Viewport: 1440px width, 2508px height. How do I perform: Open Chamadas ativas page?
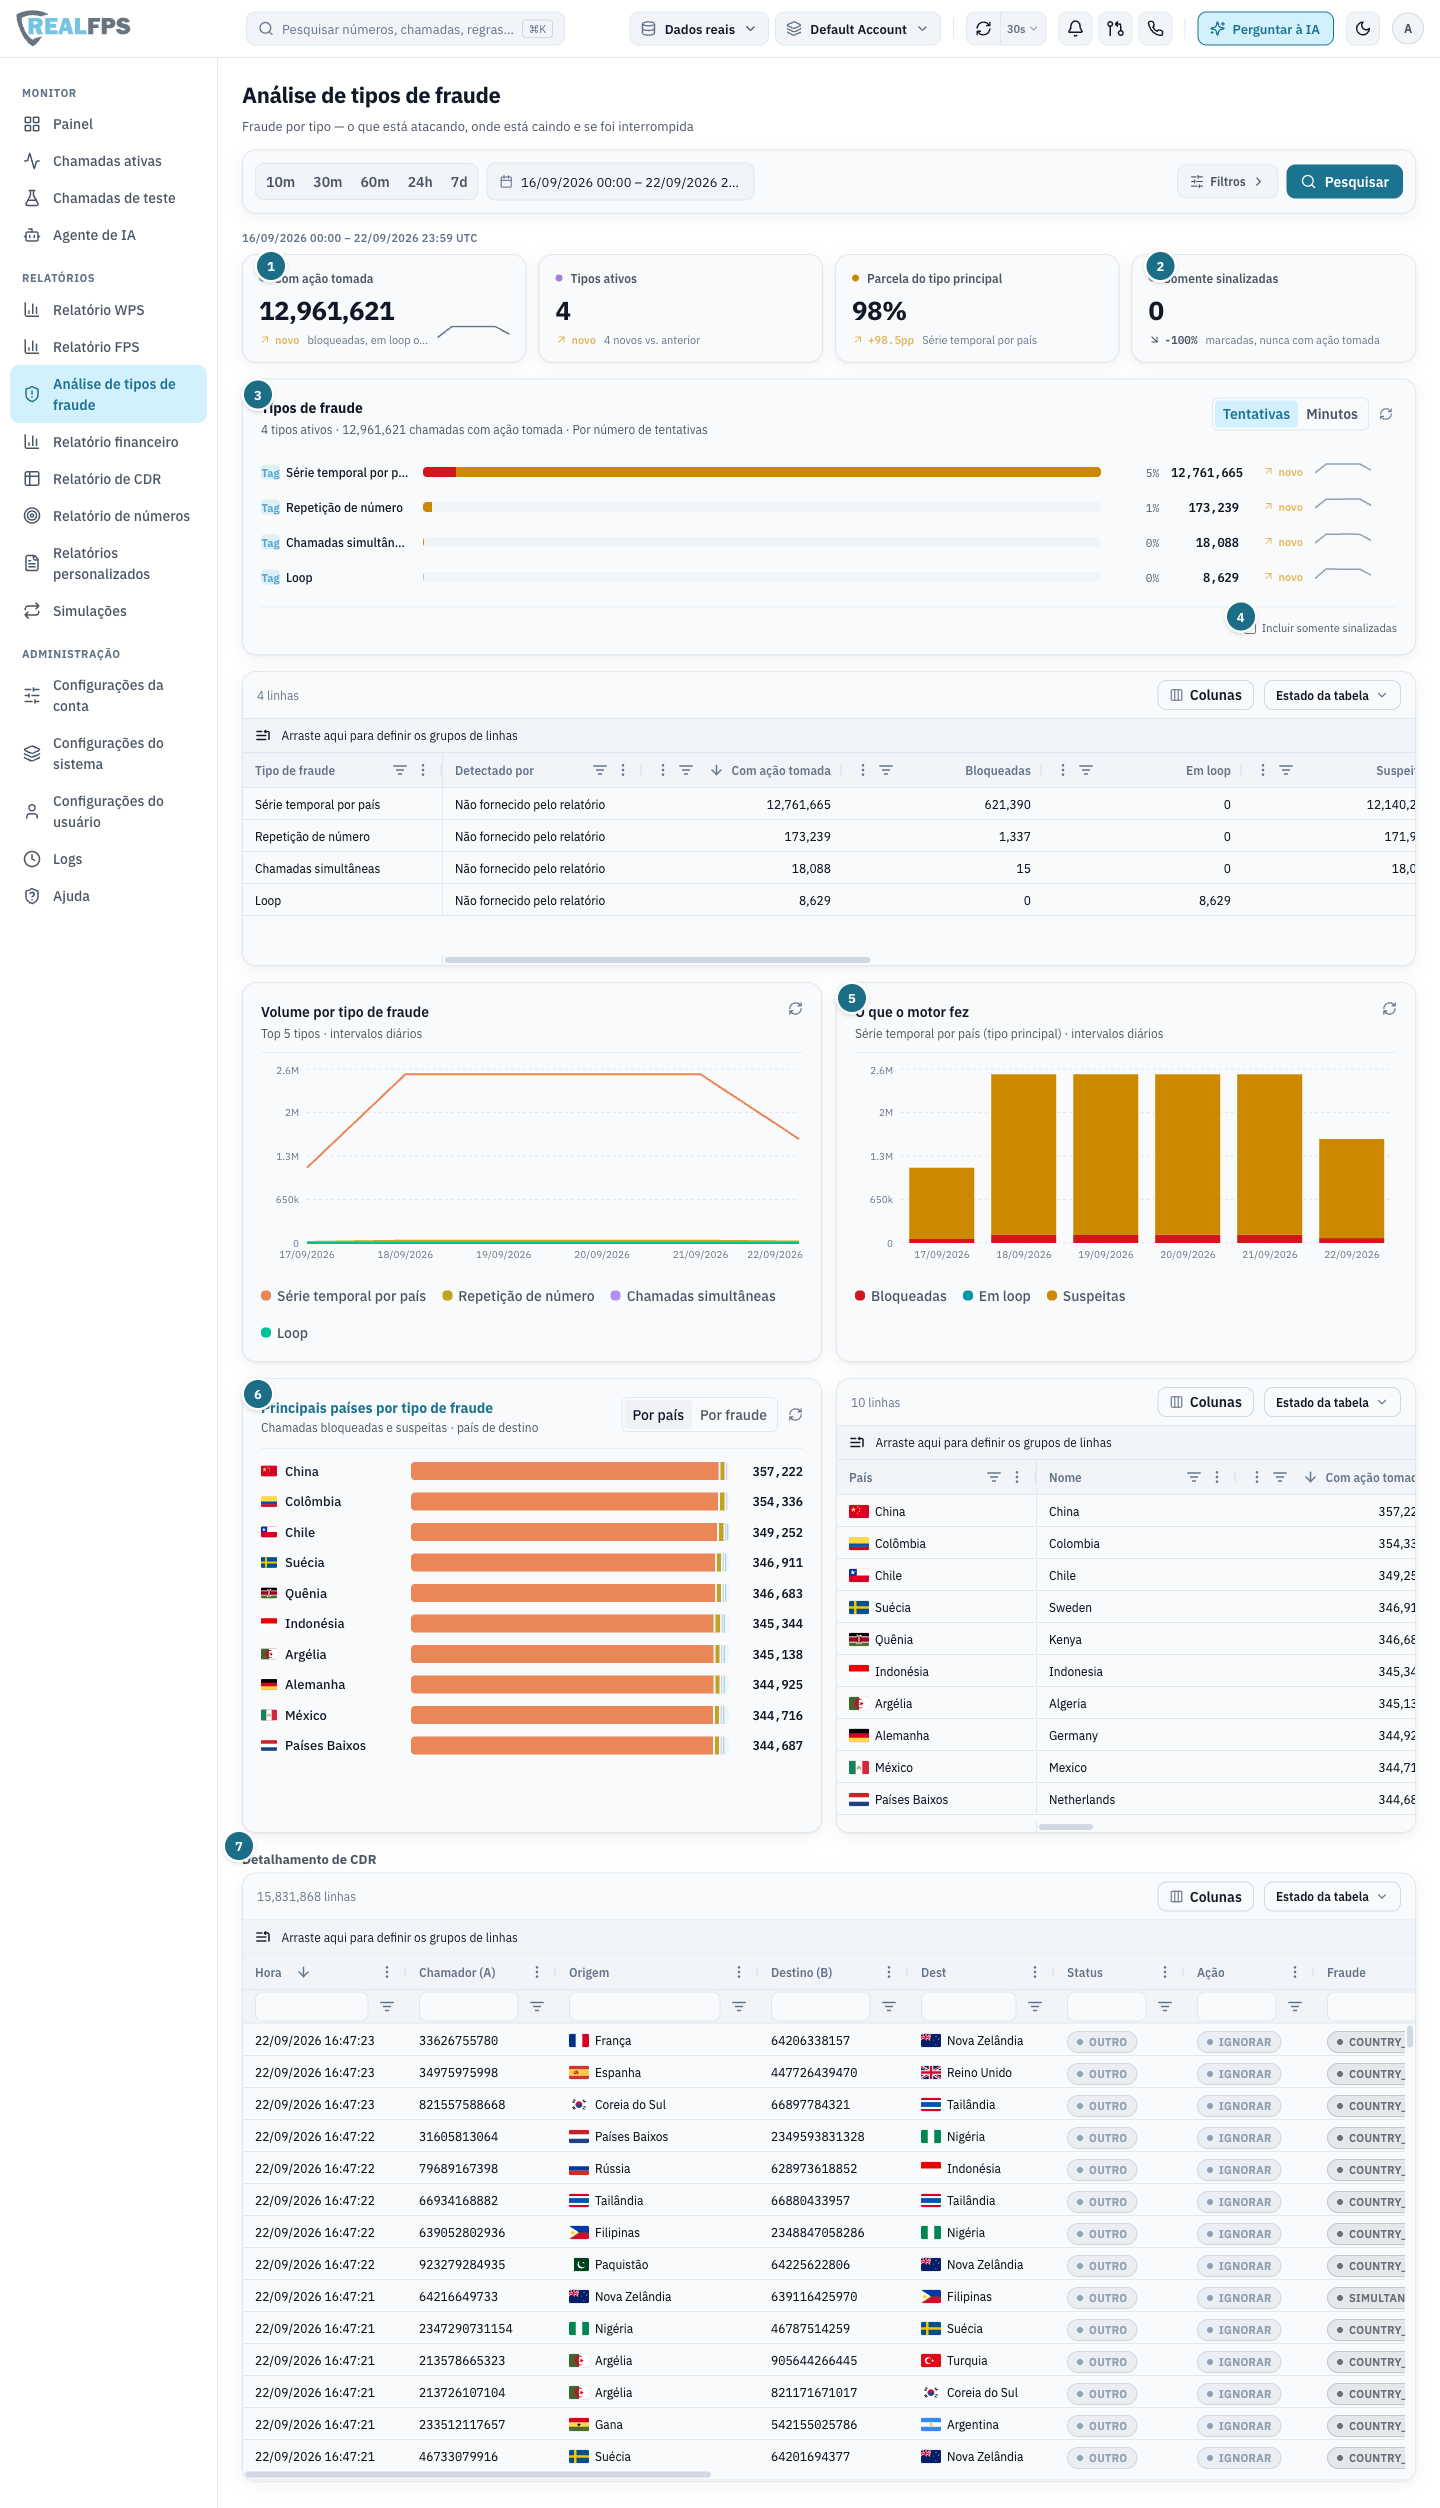click(x=108, y=161)
